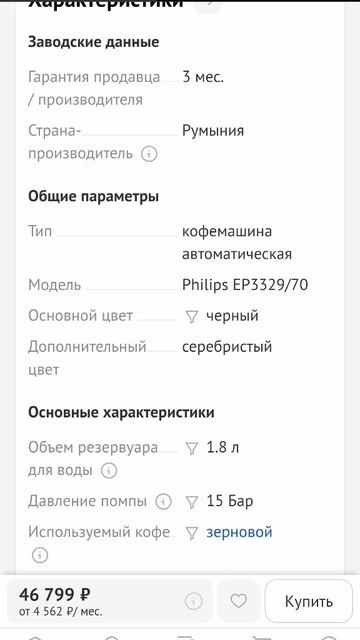The image size is (360, 640).
Task: Click the Купить button
Action: pos(309,601)
